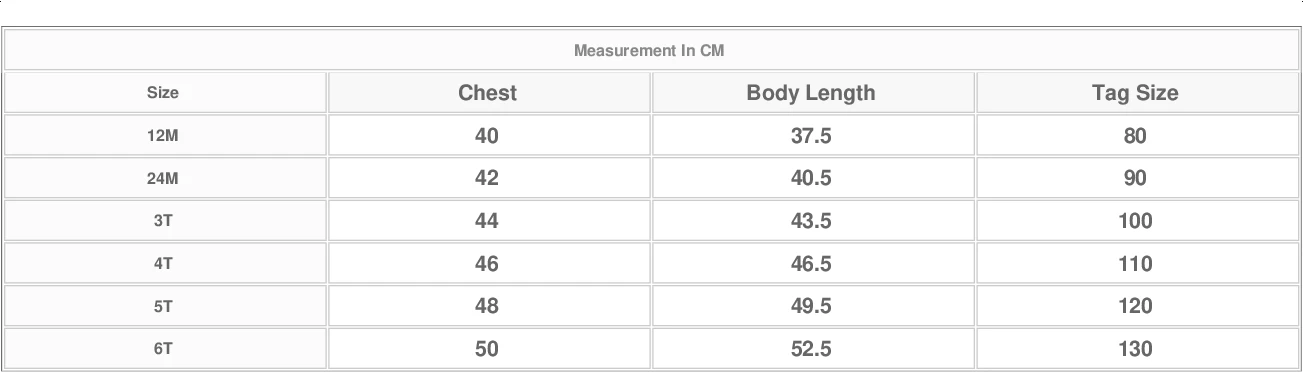Viewport: 1303px width, 372px height.
Task: Select the 24M size row label
Action: click(x=163, y=178)
